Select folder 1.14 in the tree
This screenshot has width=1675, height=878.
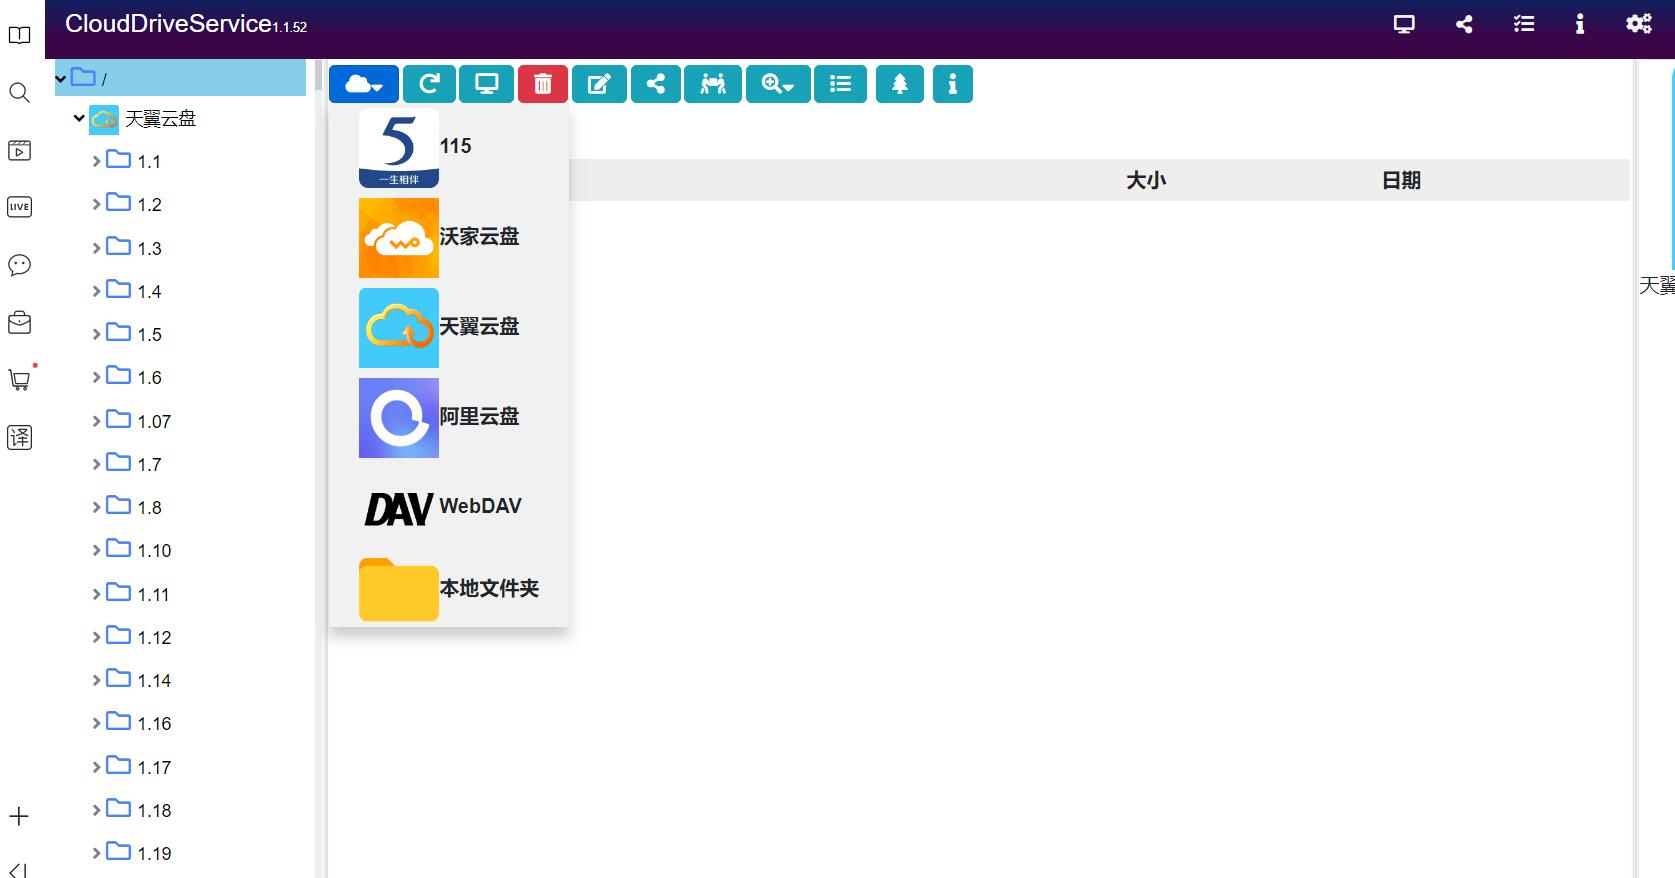[139, 680]
